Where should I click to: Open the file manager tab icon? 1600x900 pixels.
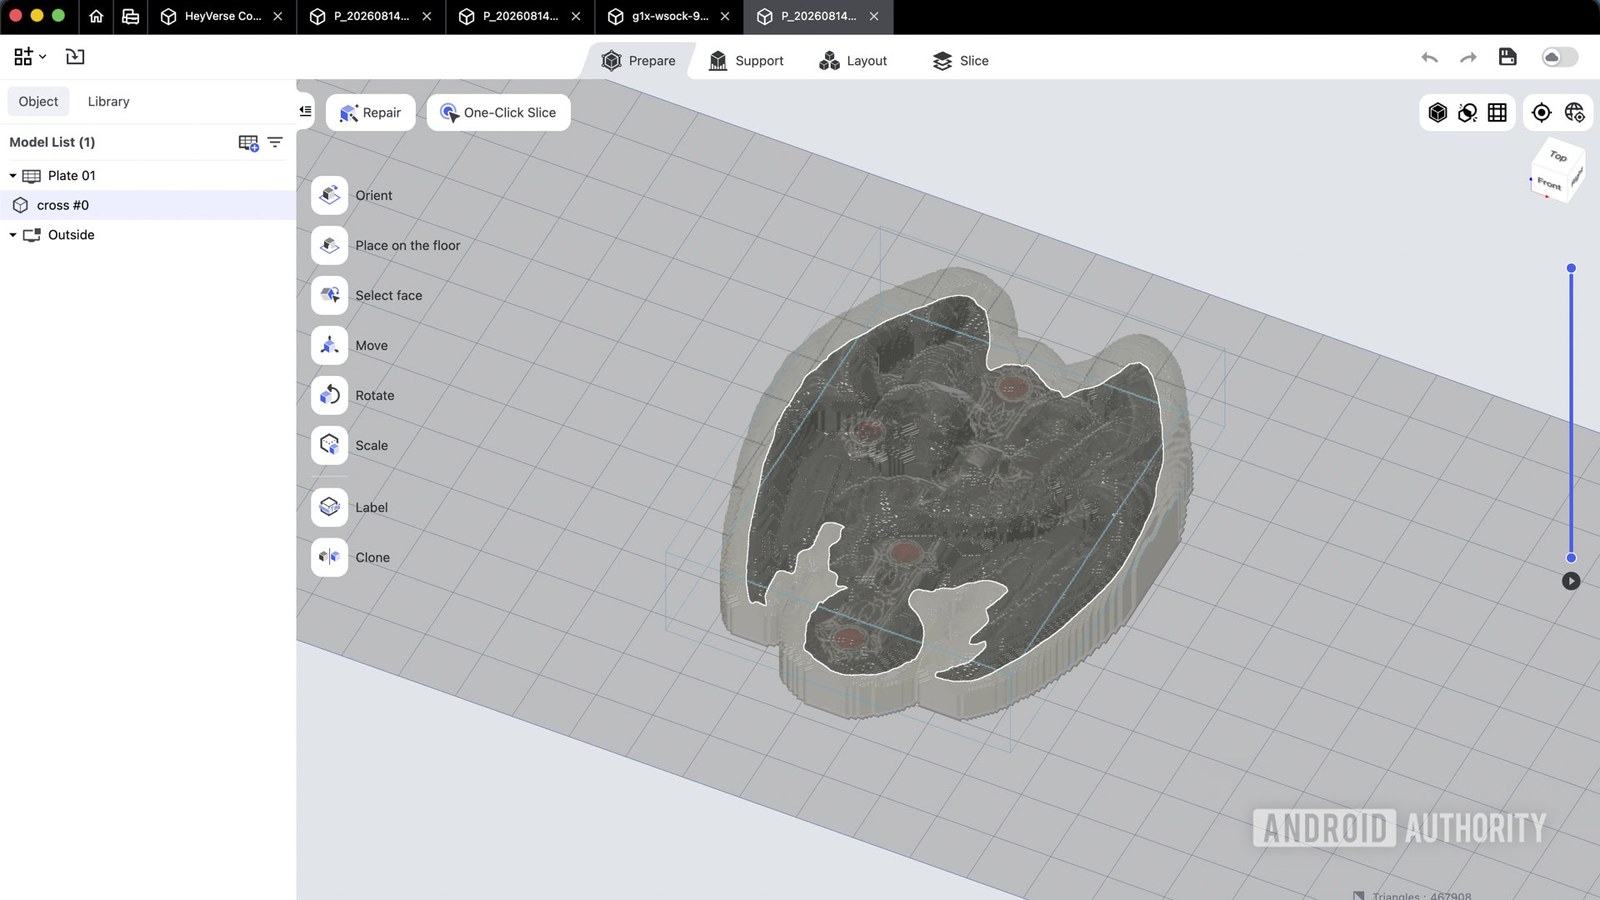[130, 16]
